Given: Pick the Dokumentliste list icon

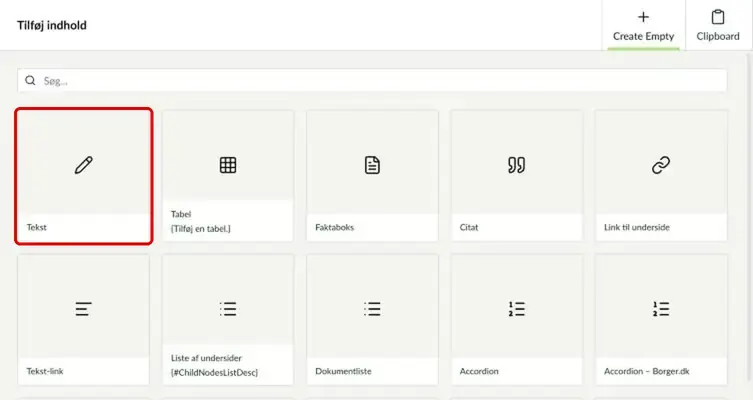Looking at the screenshot, I should click(372, 309).
